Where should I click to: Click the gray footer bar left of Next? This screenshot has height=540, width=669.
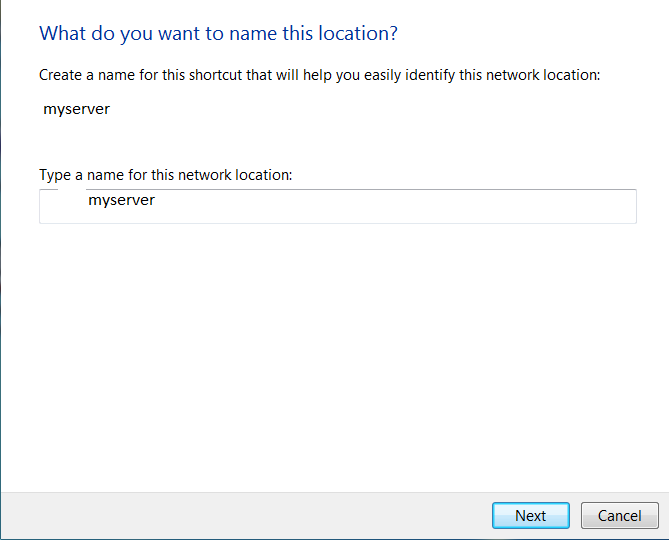240,516
